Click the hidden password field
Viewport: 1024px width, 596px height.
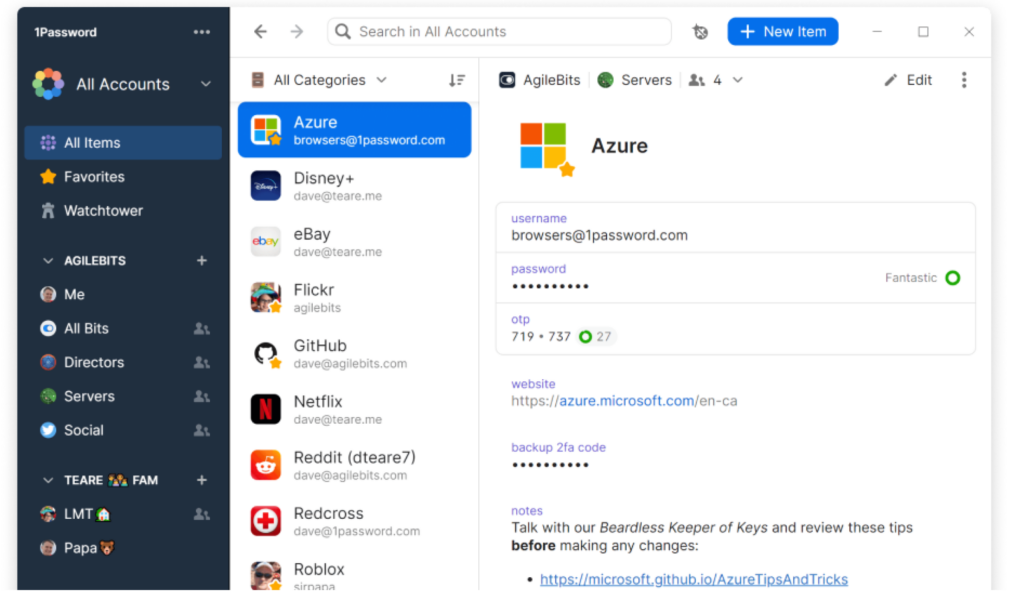735,278
